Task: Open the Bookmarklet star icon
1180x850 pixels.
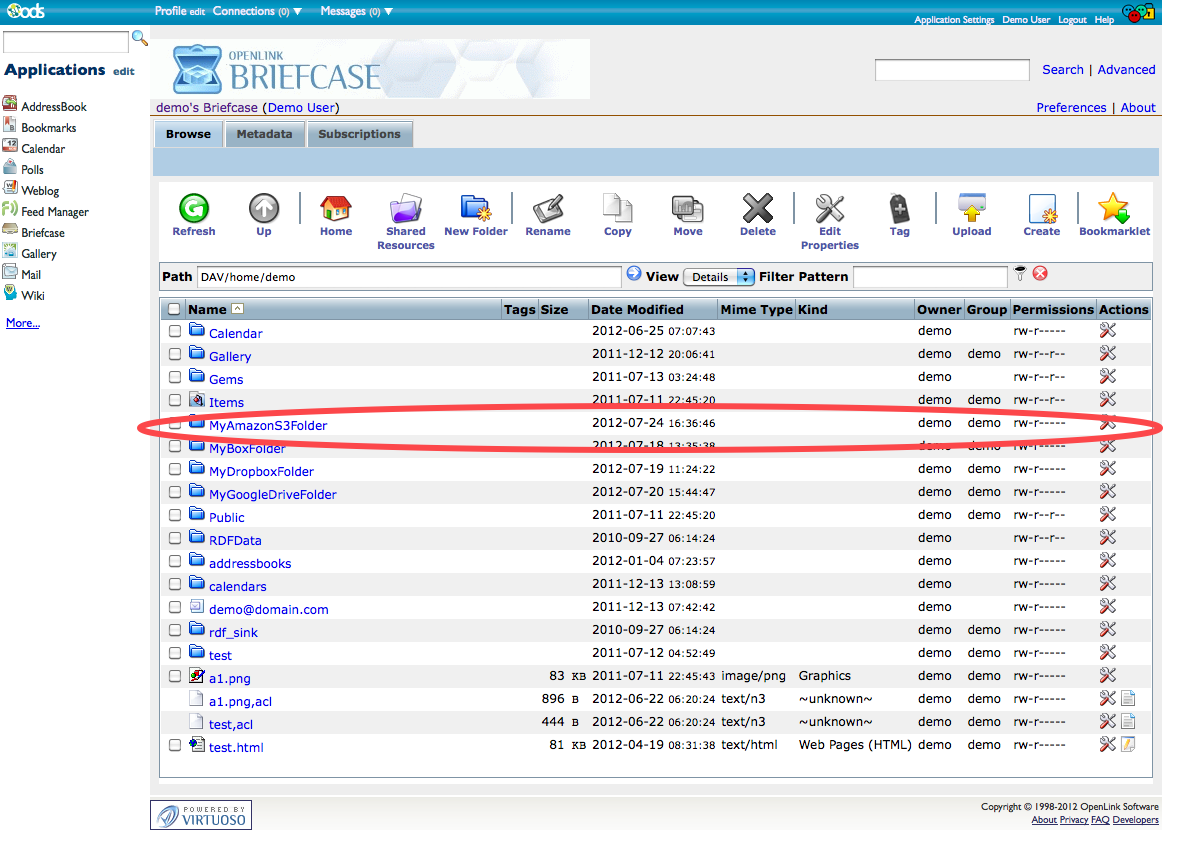Action: coord(1113,209)
